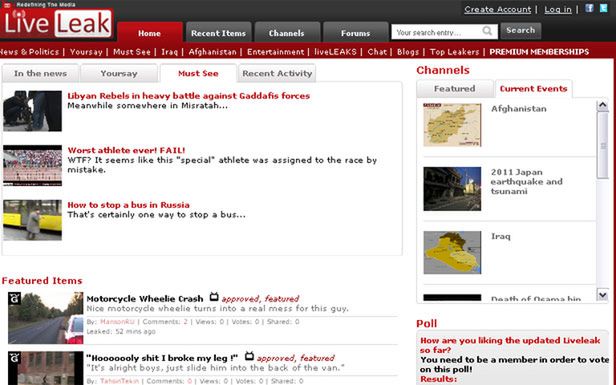Open Worst athlete ever FAIL headline
Screen dimensions: 616x385
click(x=126, y=150)
